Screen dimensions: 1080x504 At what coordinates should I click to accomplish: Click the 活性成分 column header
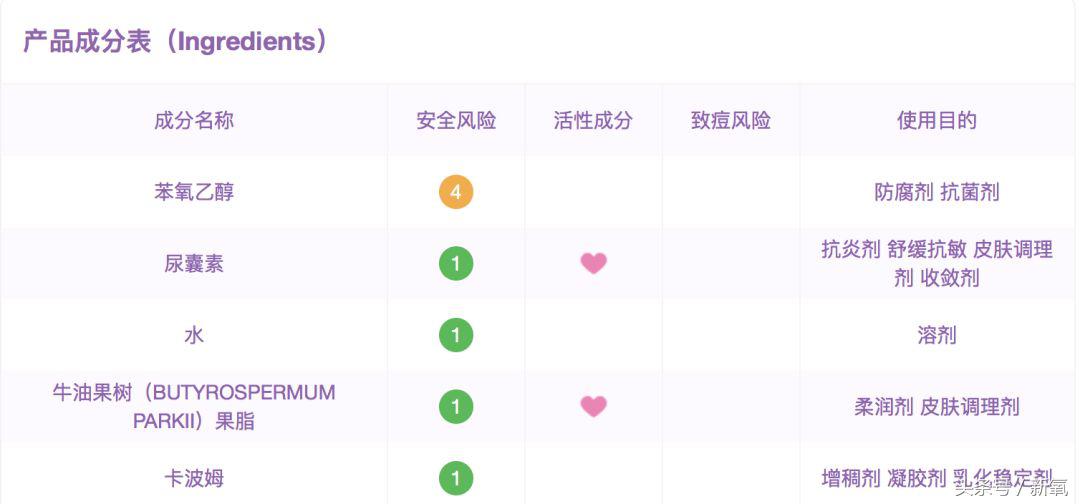tap(593, 121)
